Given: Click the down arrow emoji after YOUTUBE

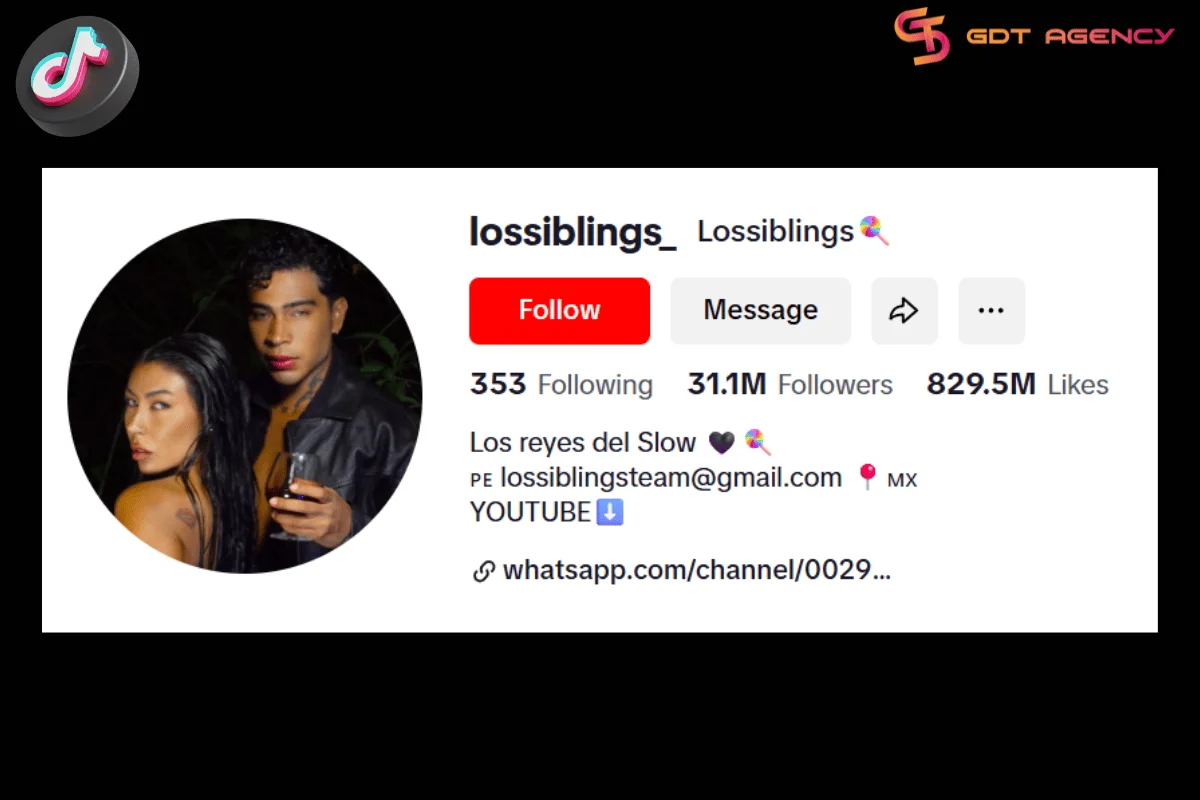Looking at the screenshot, I should [x=610, y=512].
